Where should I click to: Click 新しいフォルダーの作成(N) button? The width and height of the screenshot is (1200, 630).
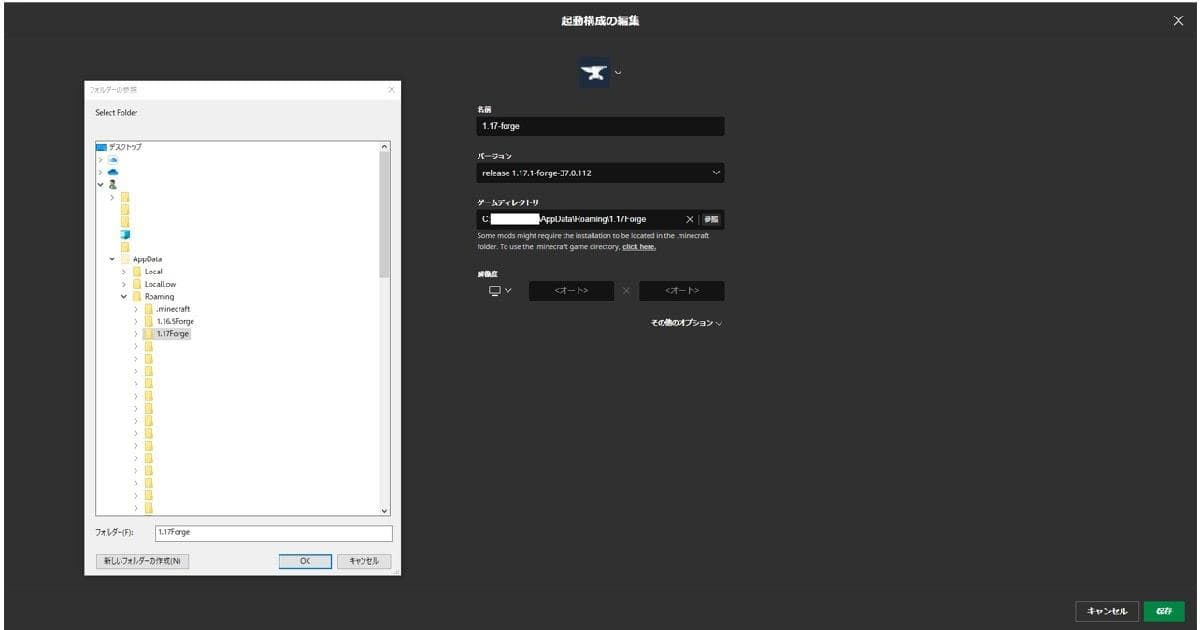(142, 561)
